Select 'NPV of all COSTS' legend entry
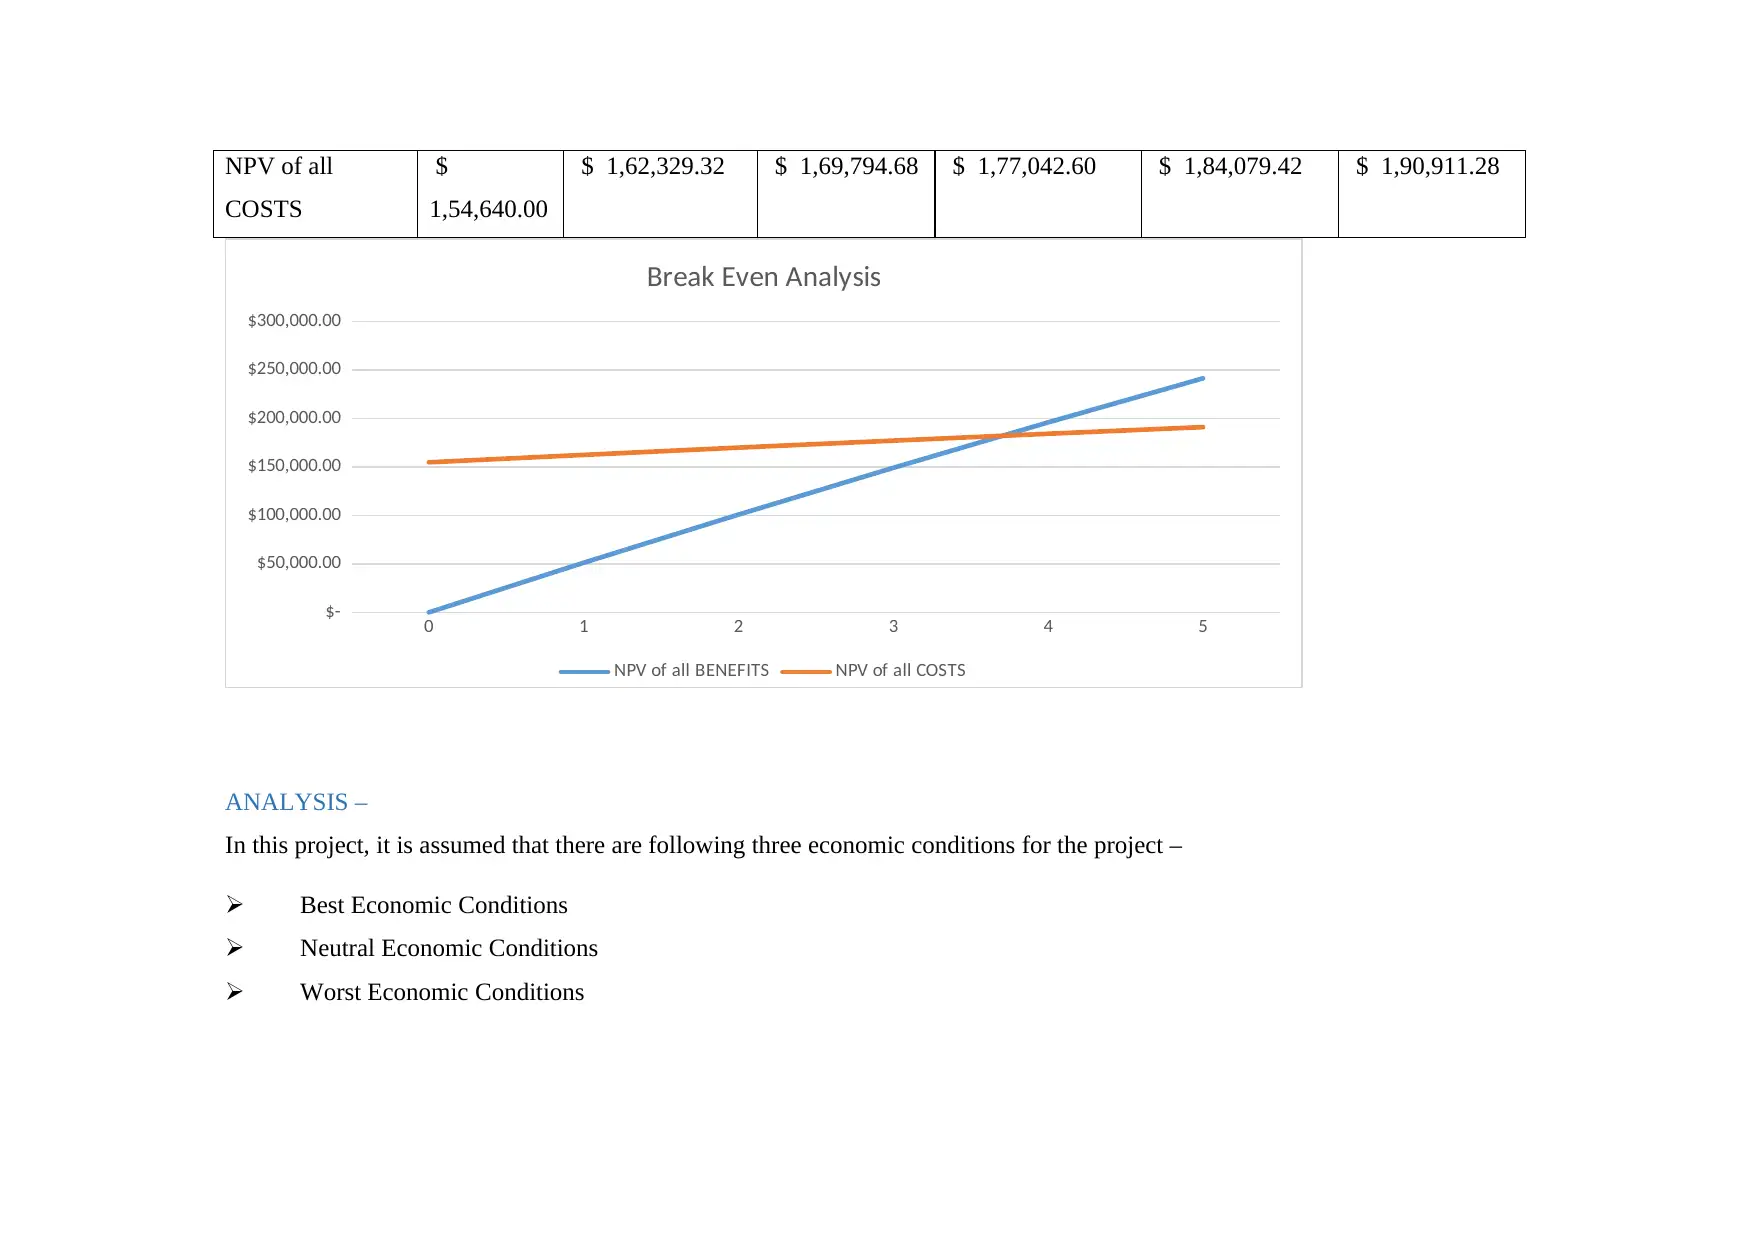Viewport: 1754px width, 1241px height. tap(873, 671)
